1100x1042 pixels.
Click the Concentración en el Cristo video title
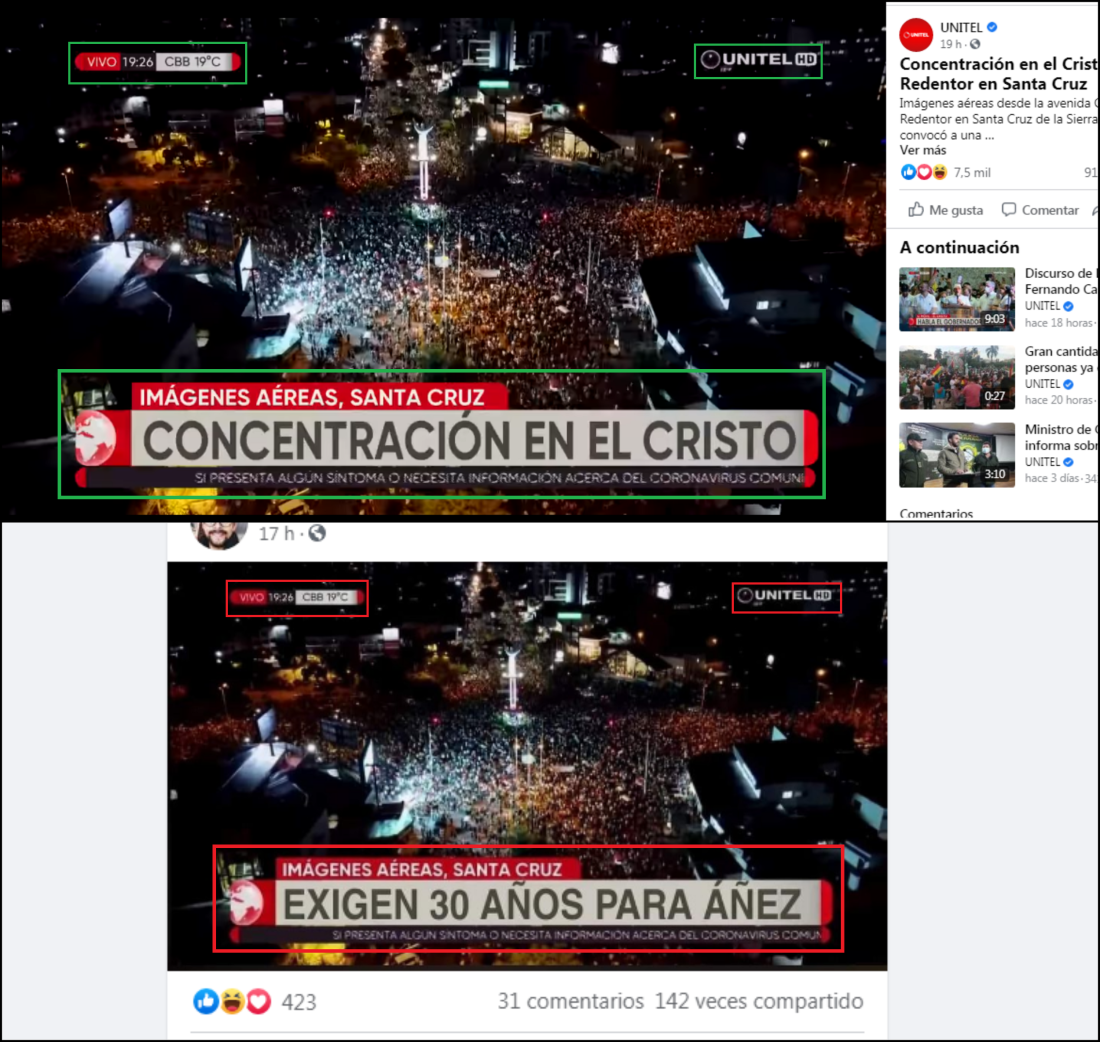click(998, 74)
